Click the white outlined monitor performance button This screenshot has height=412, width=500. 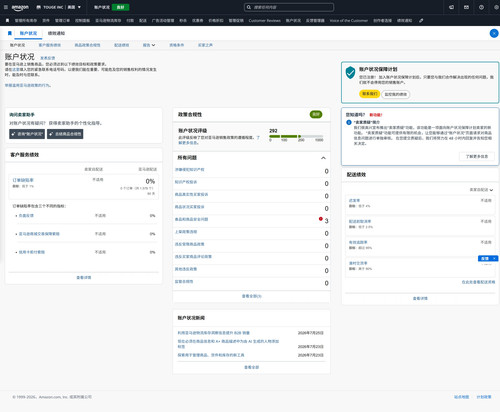pyautogui.click(x=396, y=94)
